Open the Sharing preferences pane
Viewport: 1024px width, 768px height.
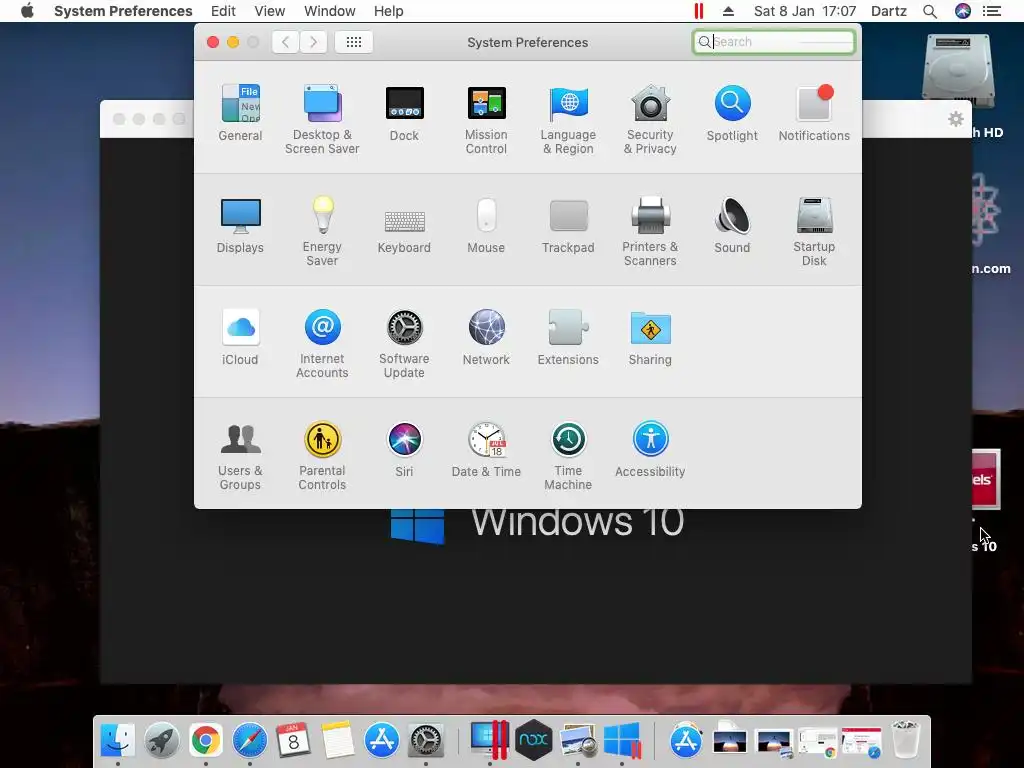click(650, 337)
